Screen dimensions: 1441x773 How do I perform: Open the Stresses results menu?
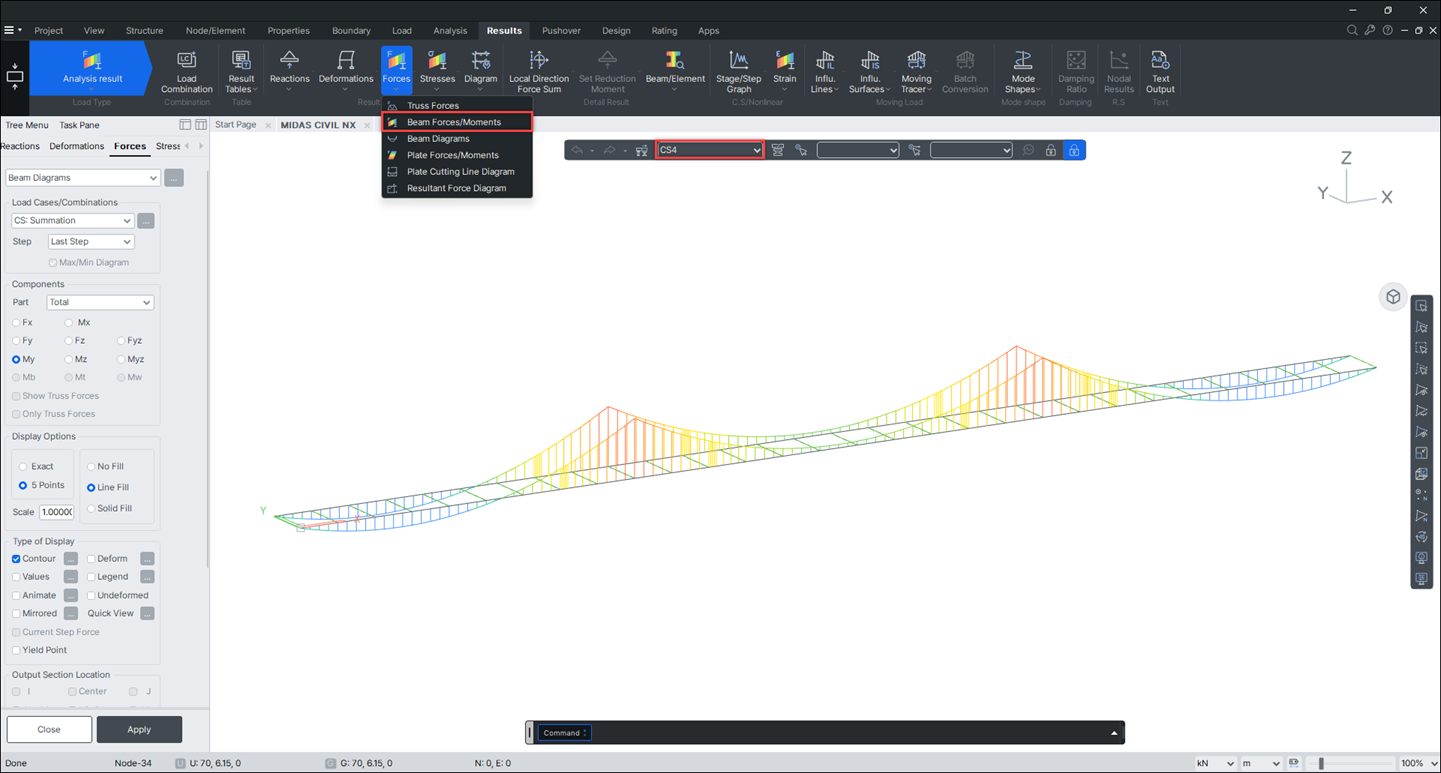[437, 71]
